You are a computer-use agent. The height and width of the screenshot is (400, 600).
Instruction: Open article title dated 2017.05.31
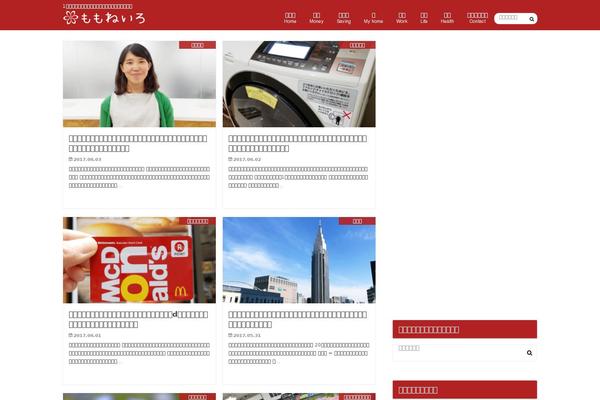point(297,320)
